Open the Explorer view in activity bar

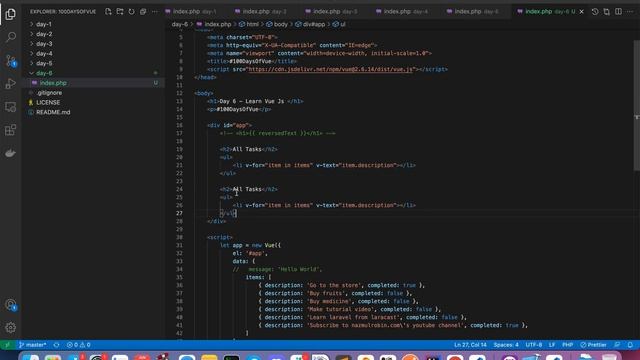tap(11, 14)
